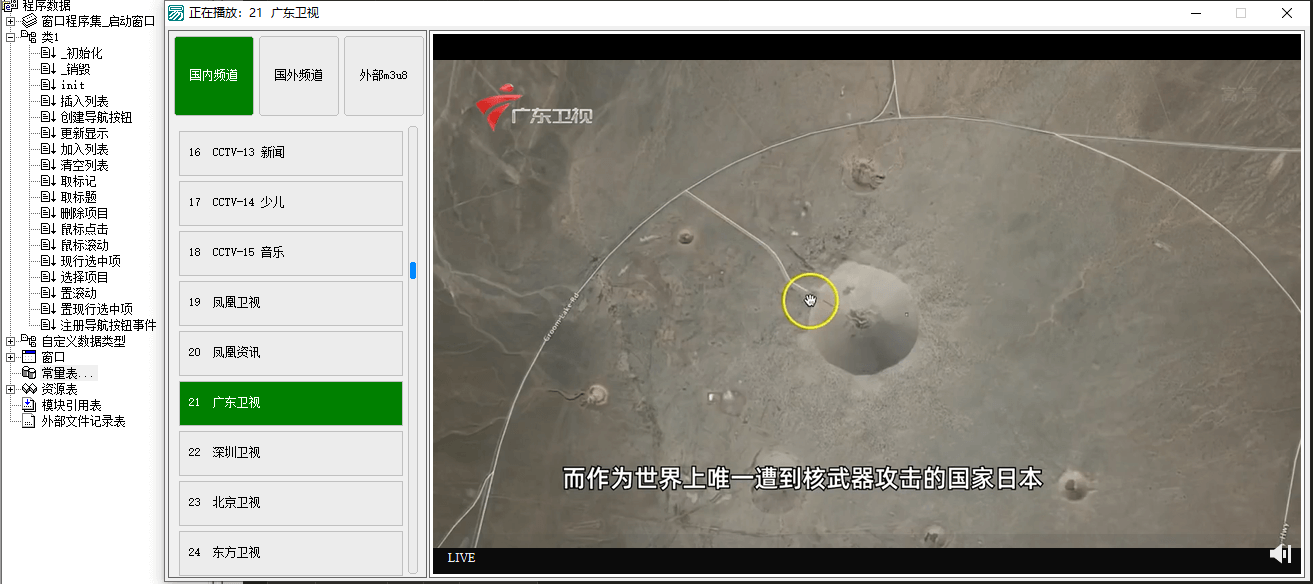The height and width of the screenshot is (584, 1313).
Task: Switch to the 国外频道 tab
Action: pyautogui.click(x=299, y=76)
